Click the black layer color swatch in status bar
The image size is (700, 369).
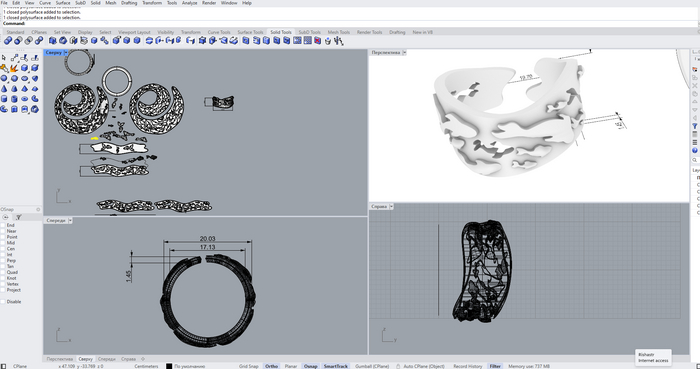(169, 366)
